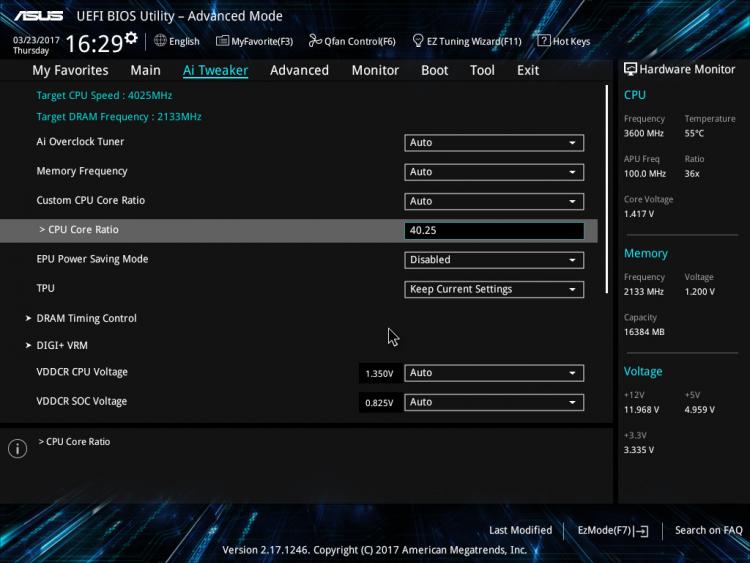750x563 pixels.
Task: Switch to the Advanced tab
Action: [x=299, y=70]
